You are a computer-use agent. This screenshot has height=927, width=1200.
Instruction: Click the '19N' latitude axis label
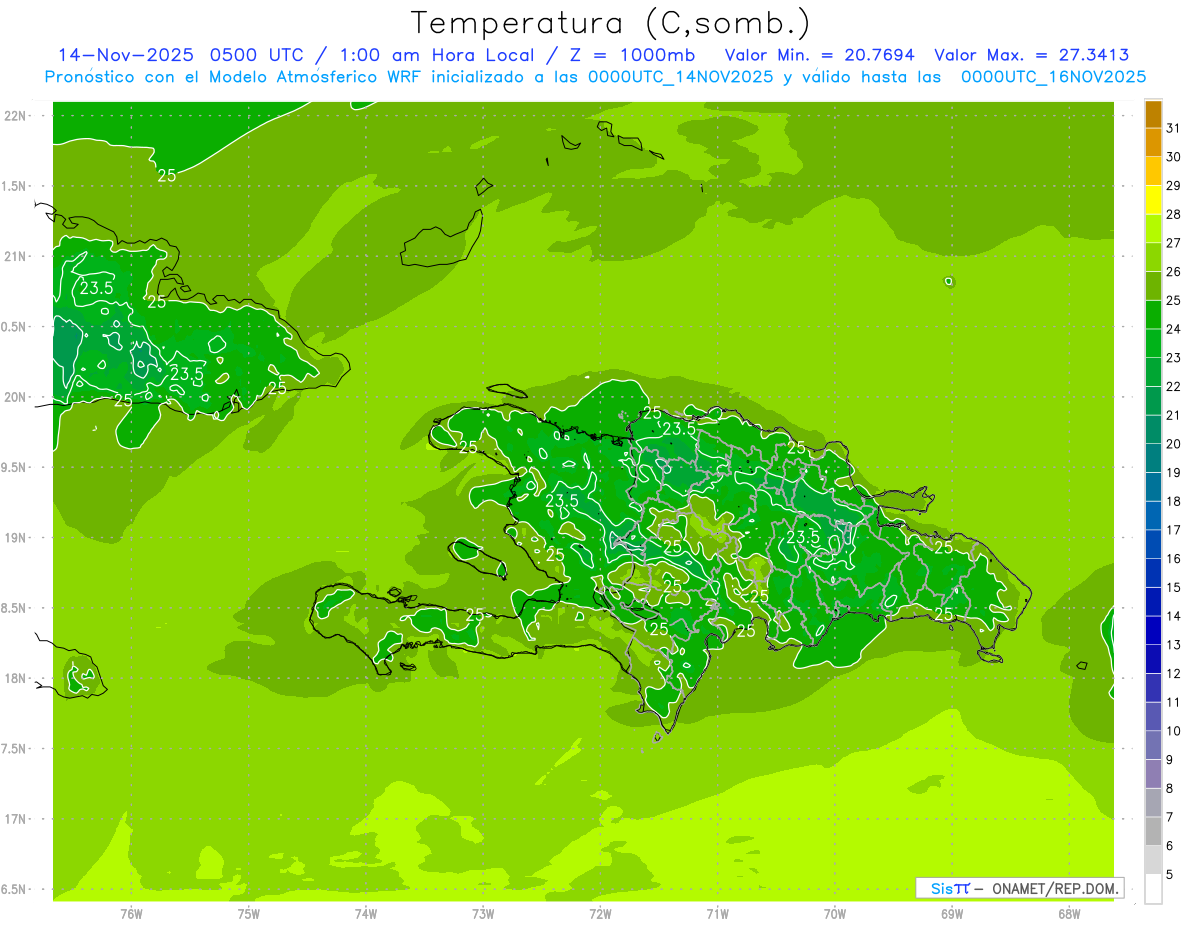15,538
